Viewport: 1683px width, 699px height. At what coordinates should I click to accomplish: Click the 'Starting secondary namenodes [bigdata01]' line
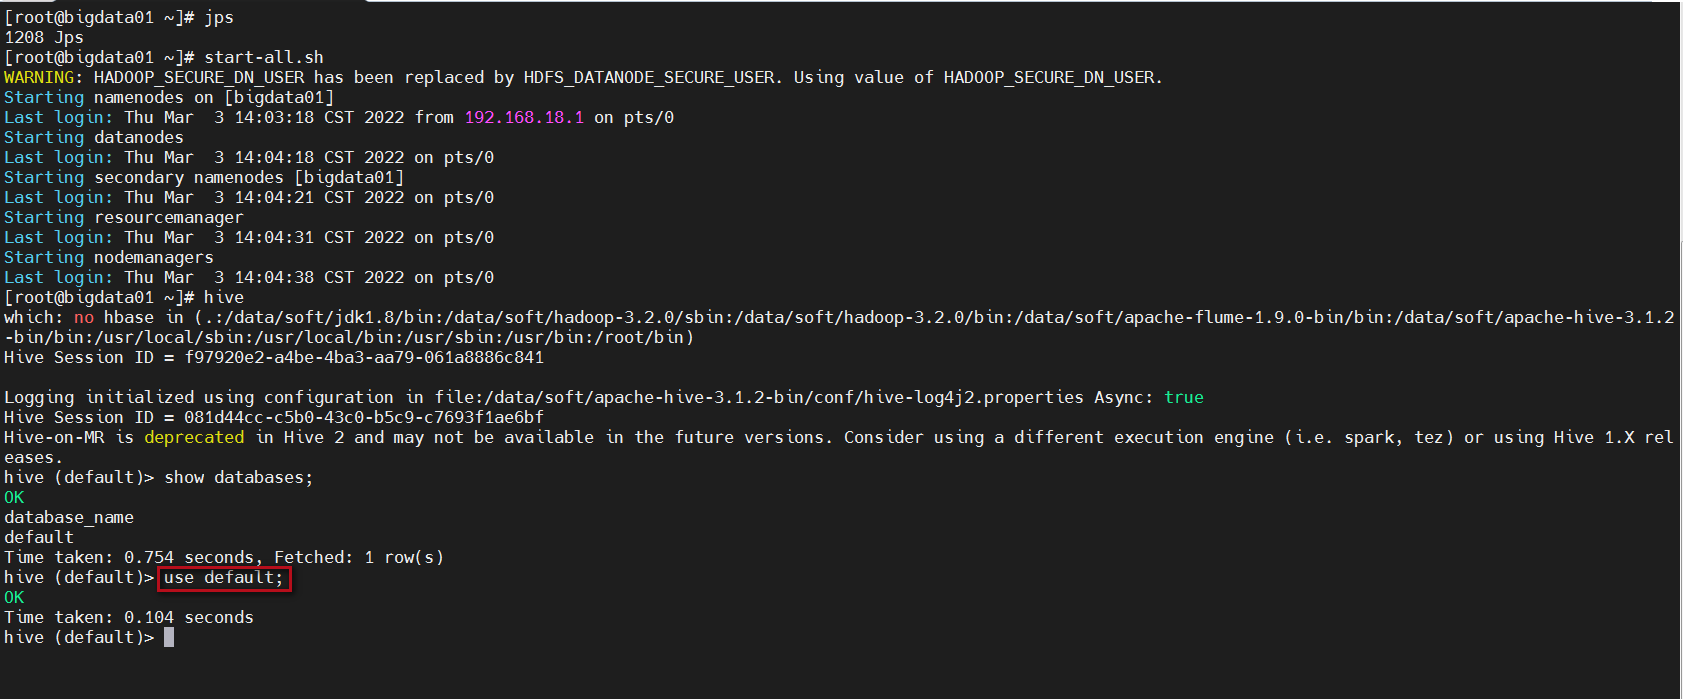(204, 178)
